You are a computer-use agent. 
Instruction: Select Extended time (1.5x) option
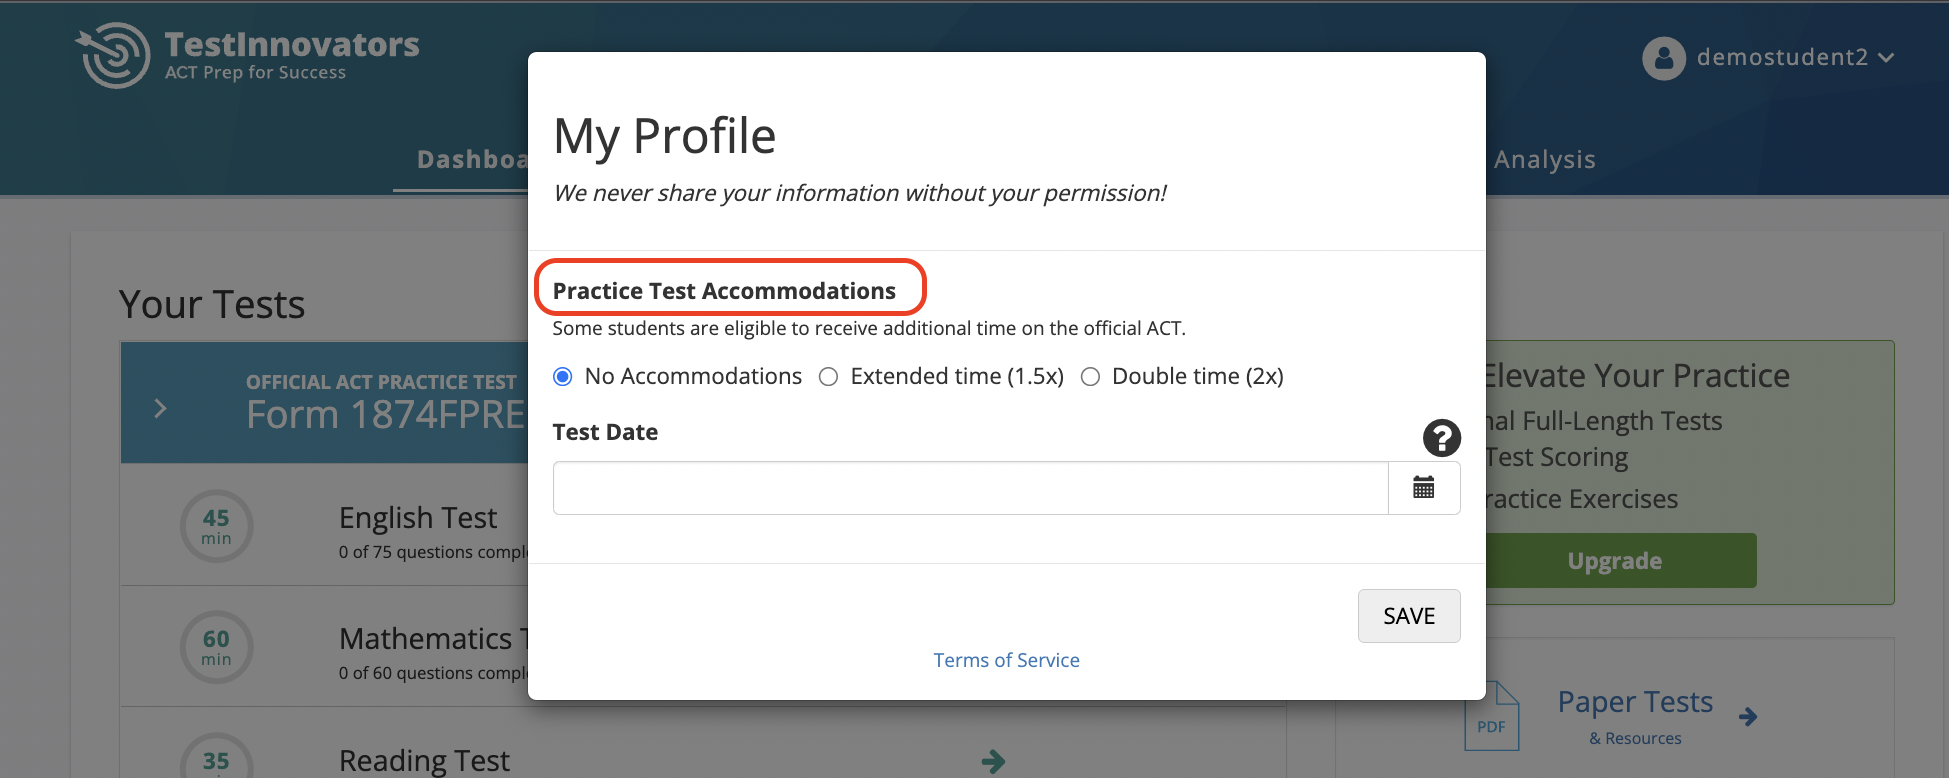tap(828, 377)
